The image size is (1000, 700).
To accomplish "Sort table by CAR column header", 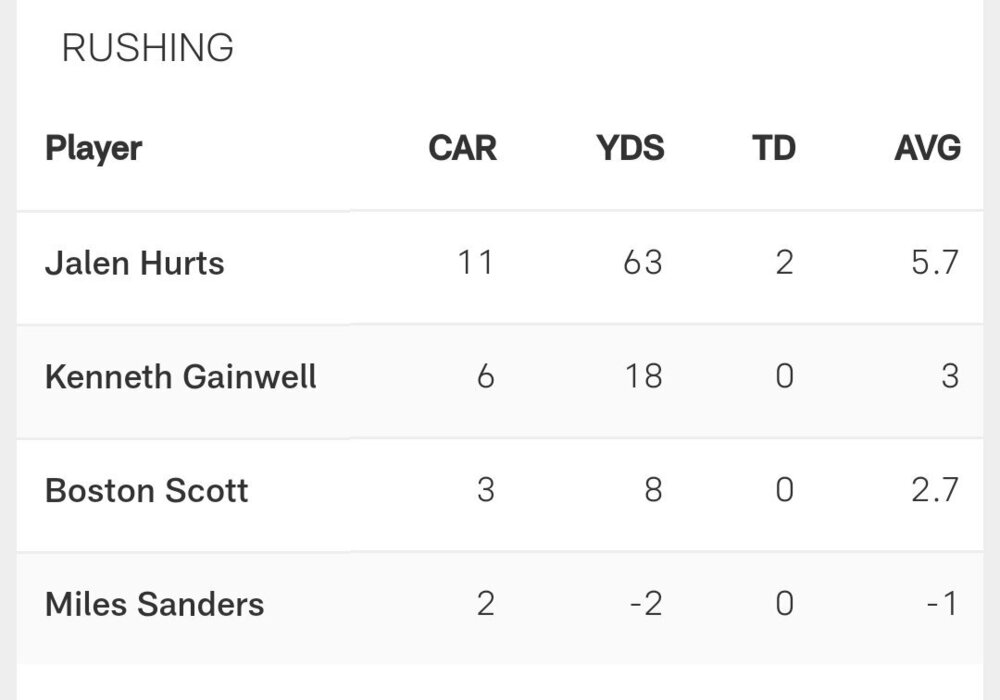I will click(462, 148).
